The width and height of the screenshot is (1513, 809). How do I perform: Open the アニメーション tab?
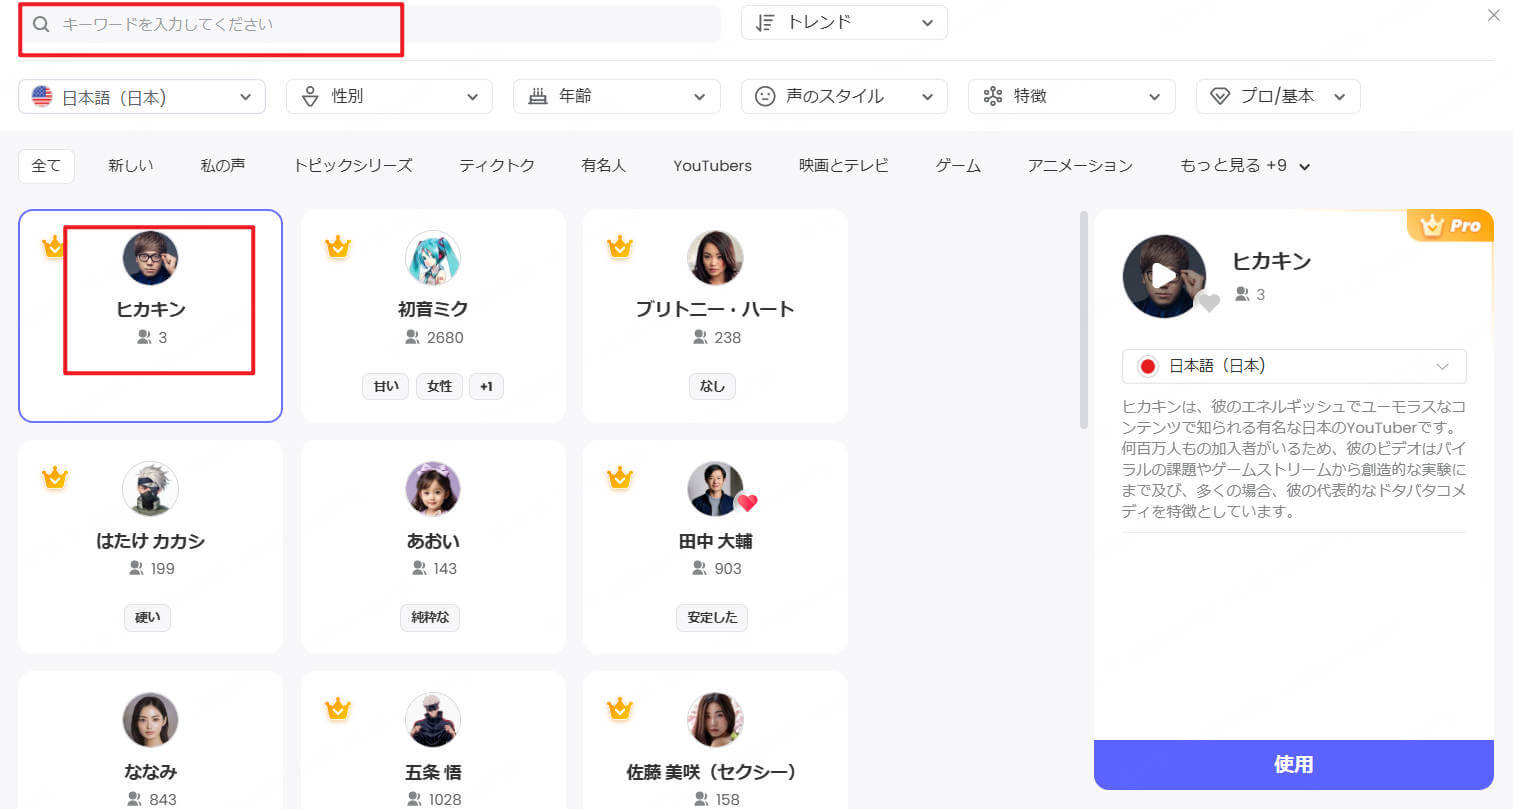[1080, 166]
